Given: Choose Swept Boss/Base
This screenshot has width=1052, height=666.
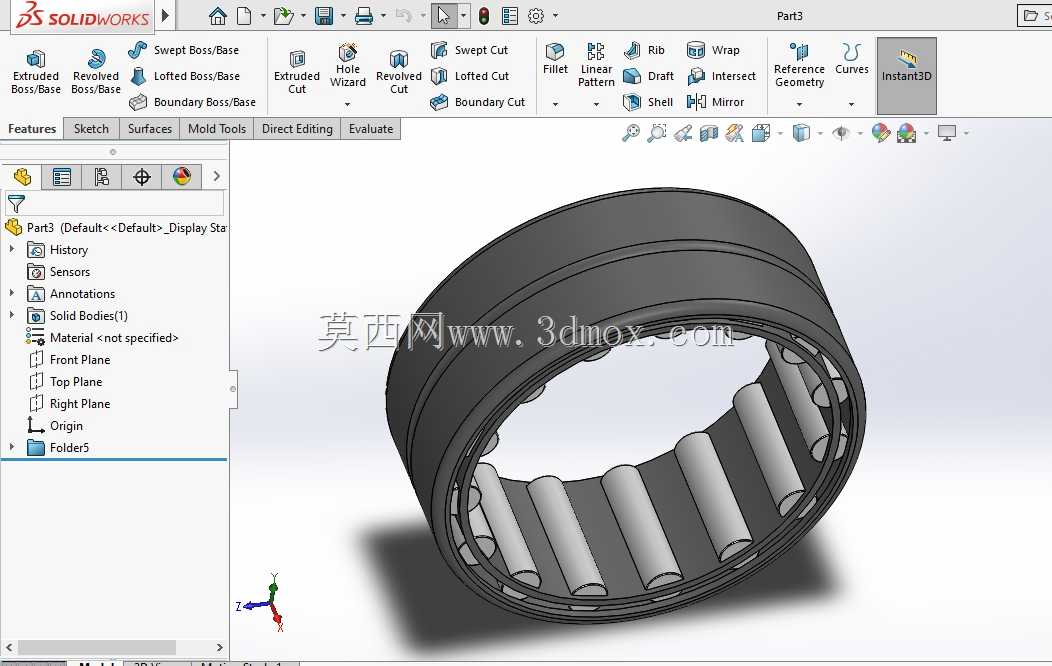Looking at the screenshot, I should click(183, 50).
